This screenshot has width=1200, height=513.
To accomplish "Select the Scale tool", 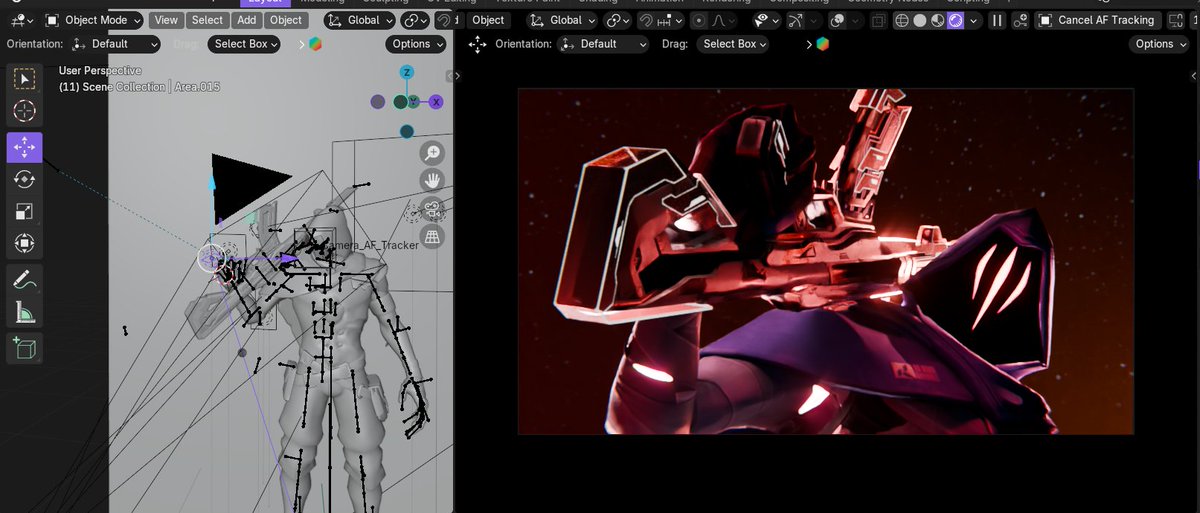I will [x=24, y=211].
